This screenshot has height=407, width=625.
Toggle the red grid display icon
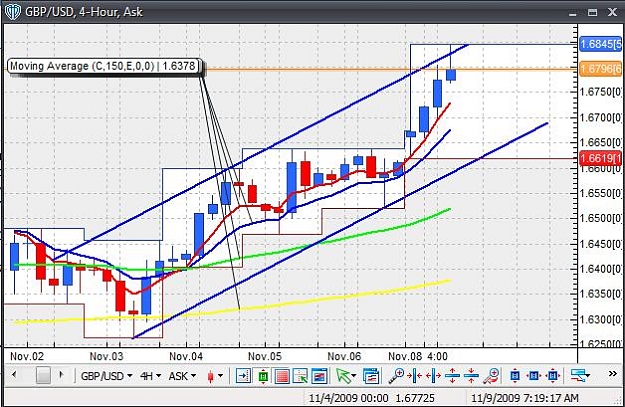[282, 376]
